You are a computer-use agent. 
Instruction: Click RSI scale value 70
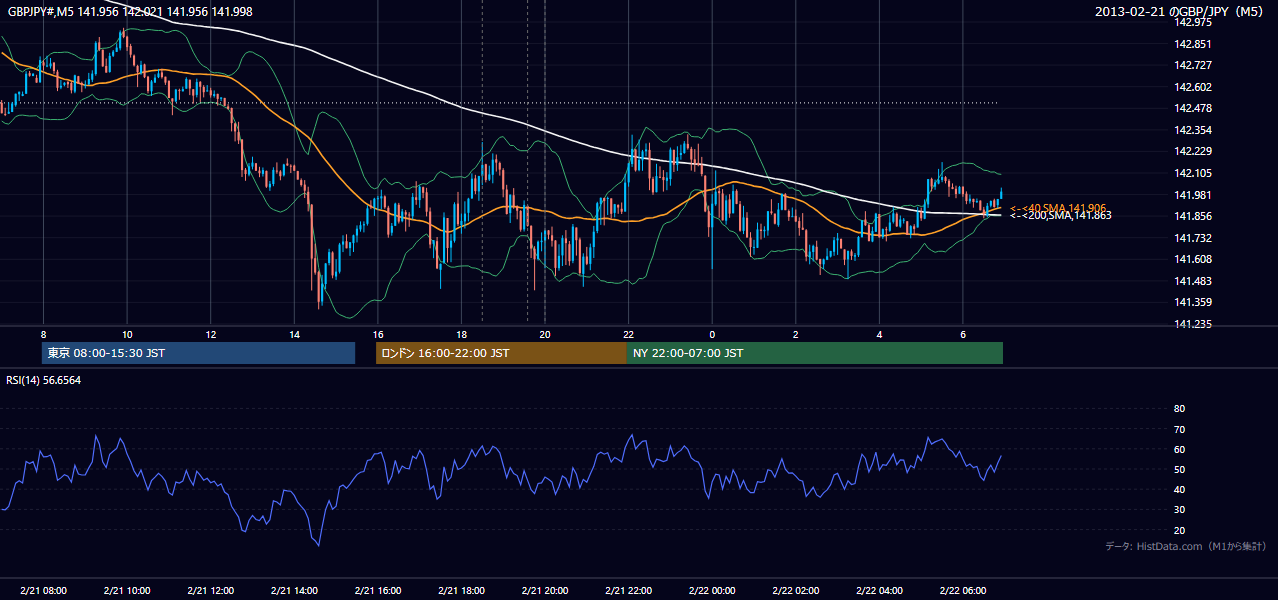pyautogui.click(x=1179, y=429)
